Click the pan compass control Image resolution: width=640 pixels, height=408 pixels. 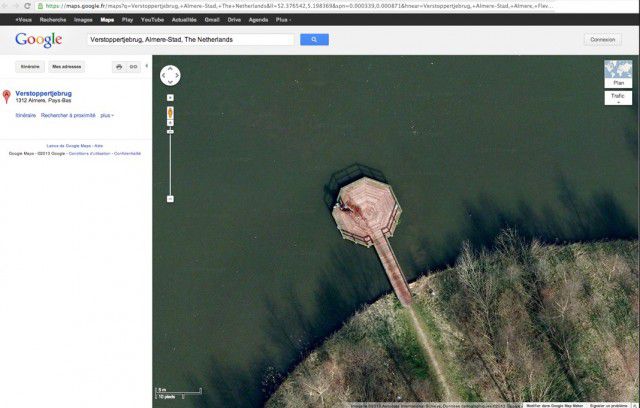coord(170,76)
